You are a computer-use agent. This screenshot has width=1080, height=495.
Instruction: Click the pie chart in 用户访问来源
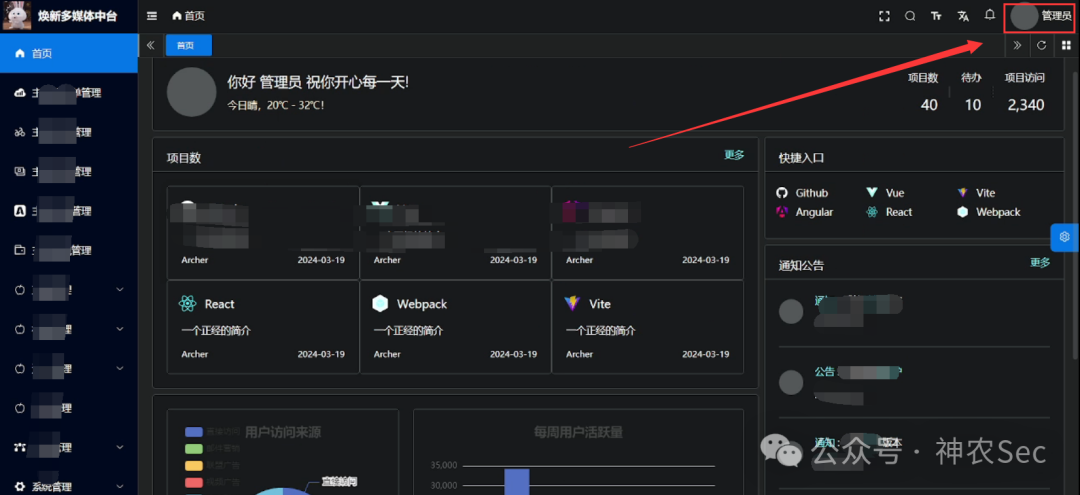click(x=282, y=491)
